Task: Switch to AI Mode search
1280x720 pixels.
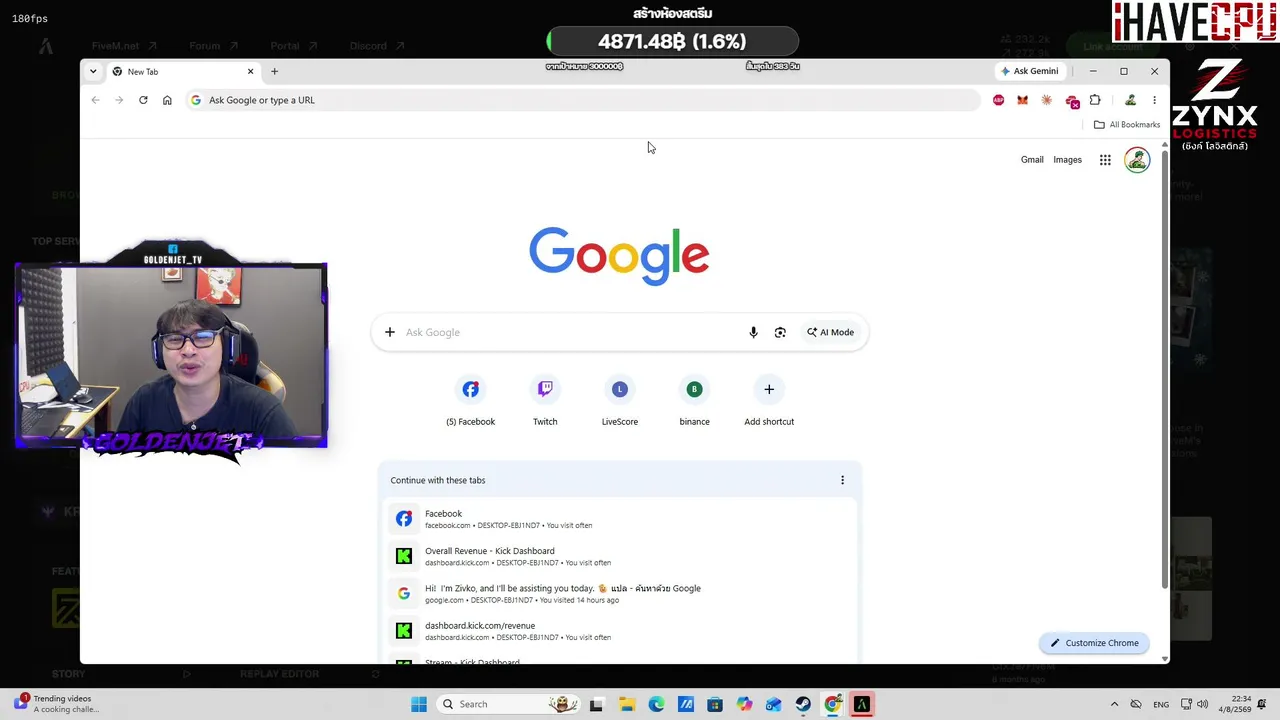Action: 831,332
